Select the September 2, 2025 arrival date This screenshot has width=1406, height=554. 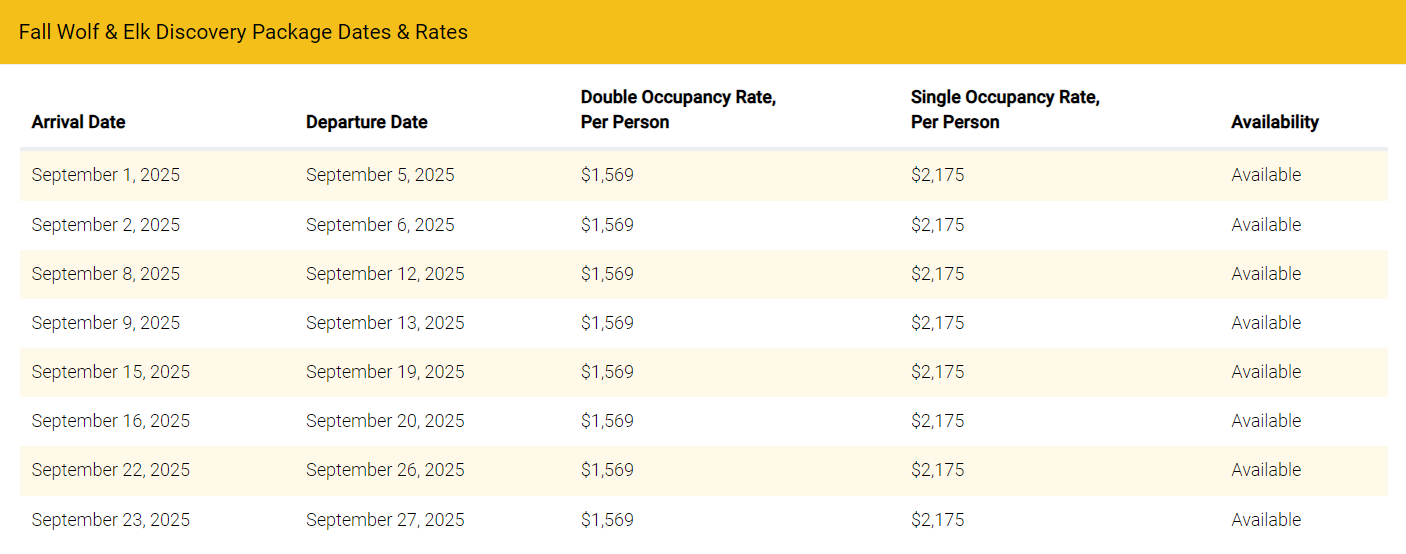tap(106, 225)
